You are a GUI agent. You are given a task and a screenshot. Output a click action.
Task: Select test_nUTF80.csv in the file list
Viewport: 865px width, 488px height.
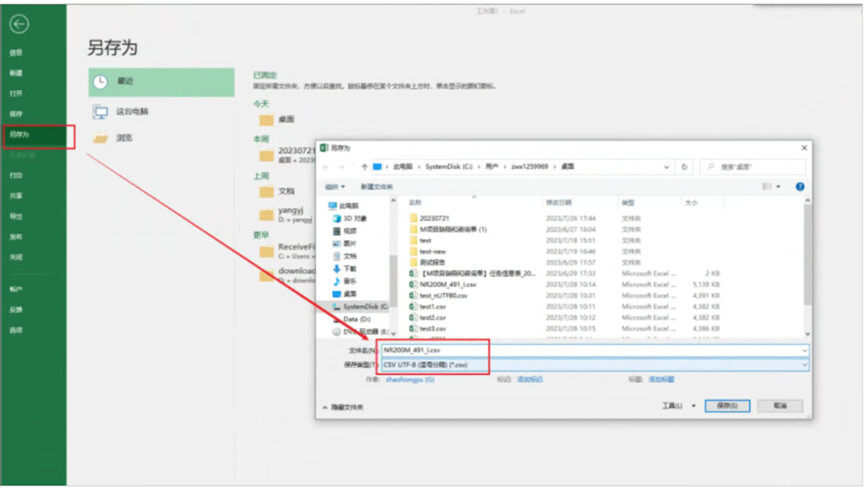coord(438,296)
